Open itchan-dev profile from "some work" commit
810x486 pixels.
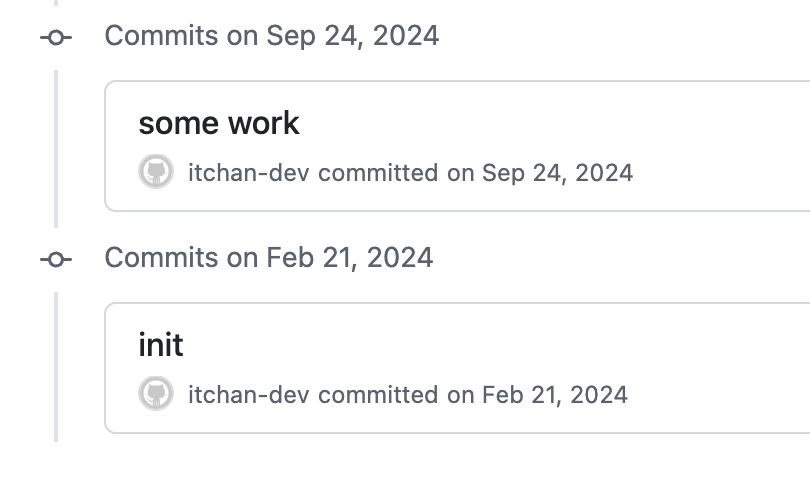(249, 172)
